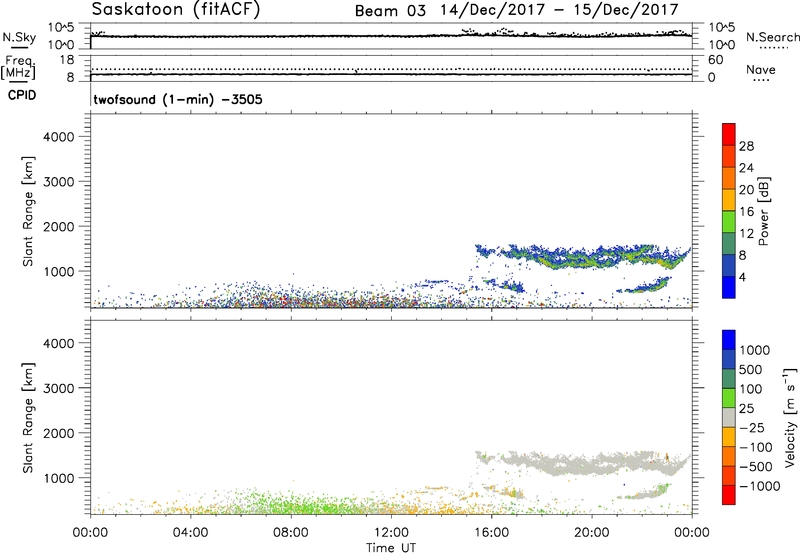Screen dimensions: 800x554
Task: Click the '500' velocity colorbar value
Action: click(x=751, y=370)
